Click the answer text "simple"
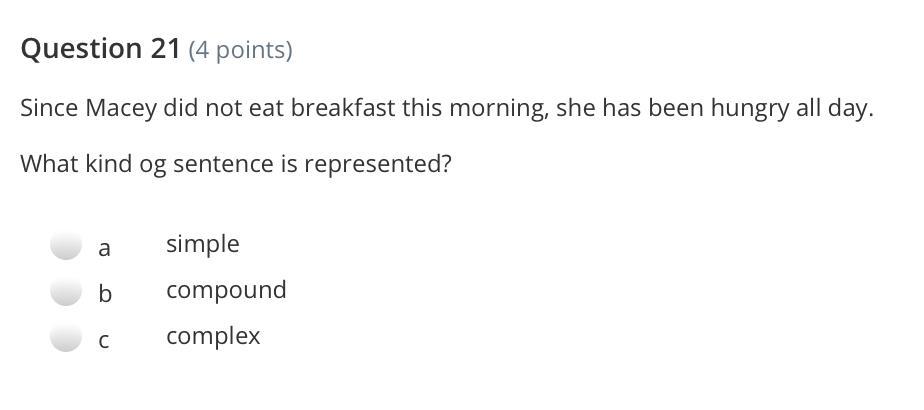 pos(203,244)
